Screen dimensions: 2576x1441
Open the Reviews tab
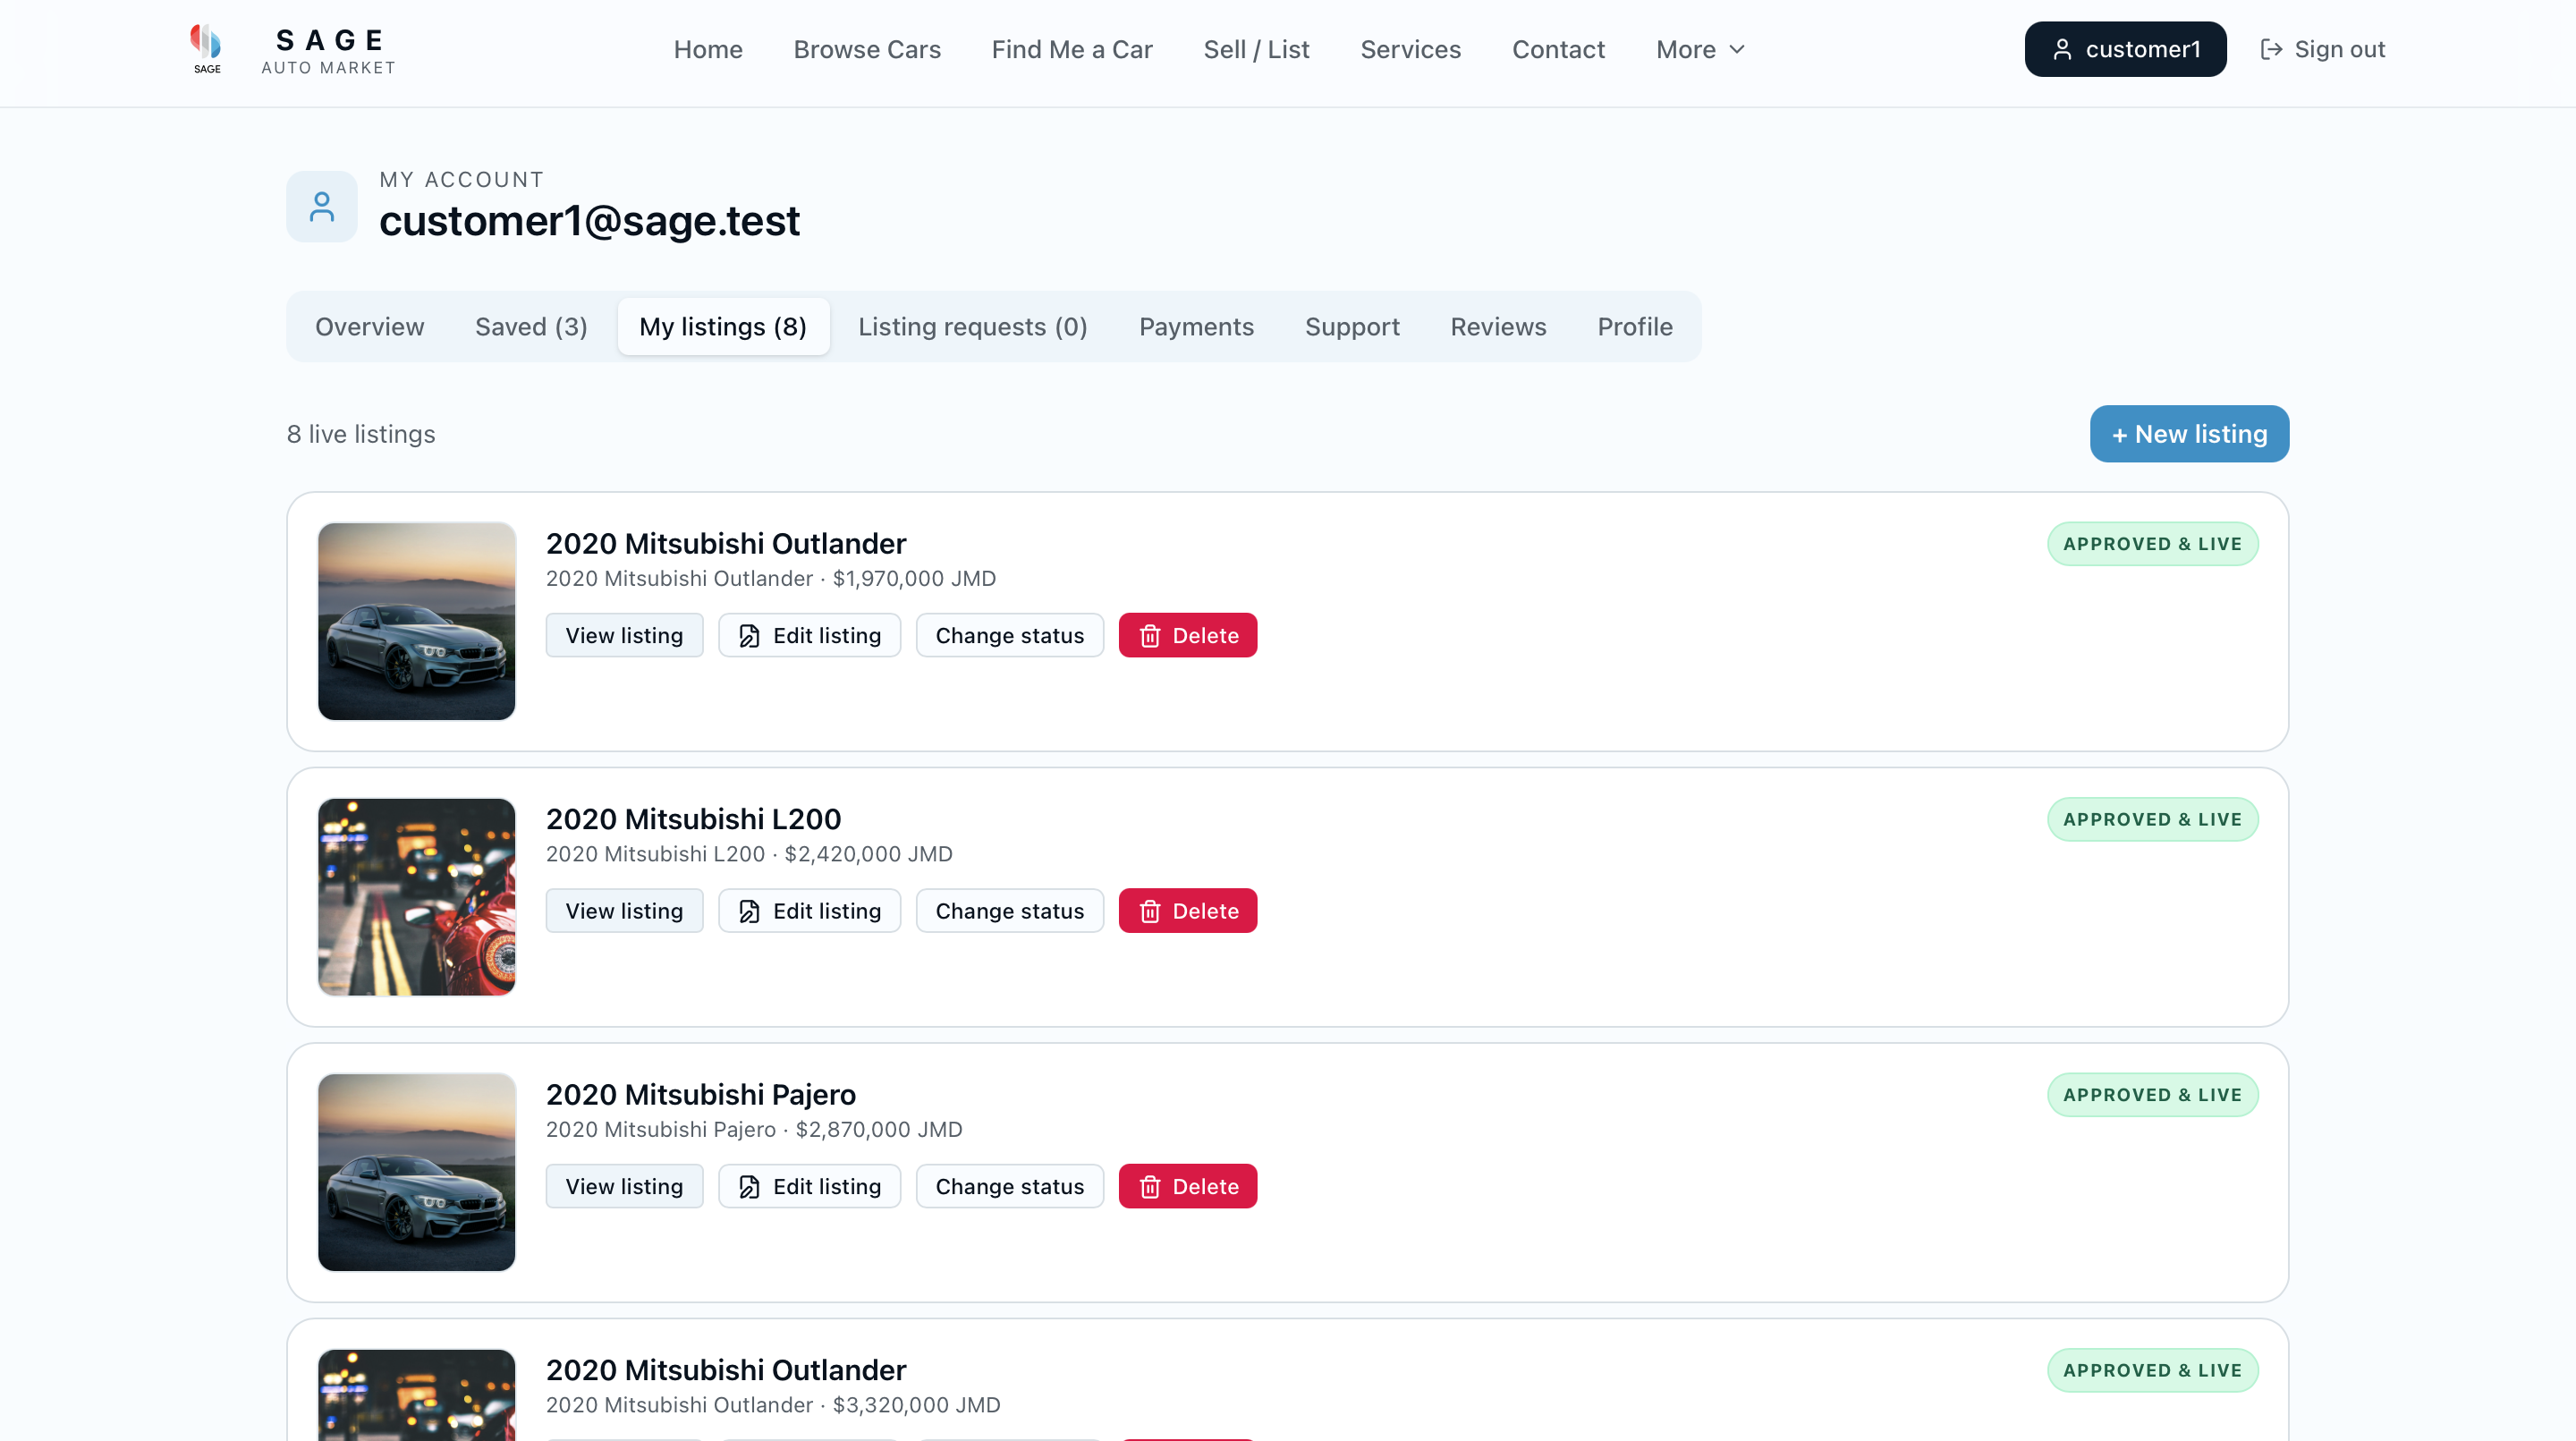pos(1498,327)
